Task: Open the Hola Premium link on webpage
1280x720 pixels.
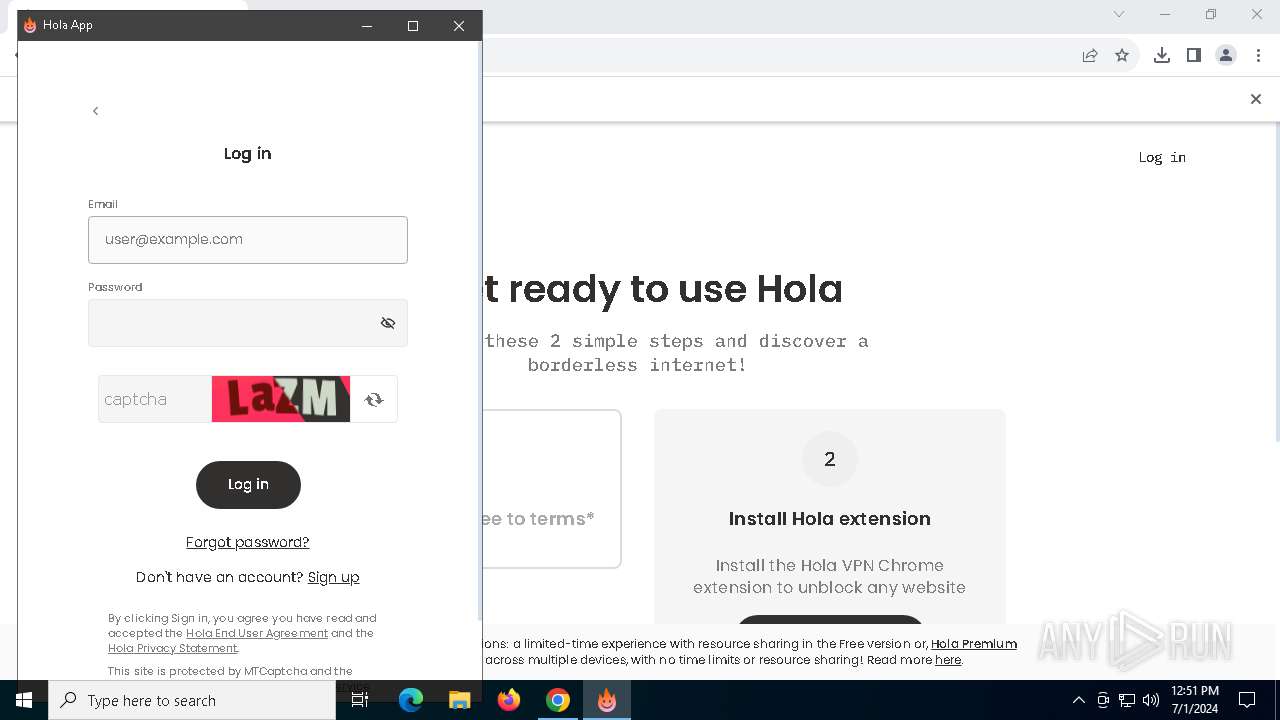Action: 974,644
